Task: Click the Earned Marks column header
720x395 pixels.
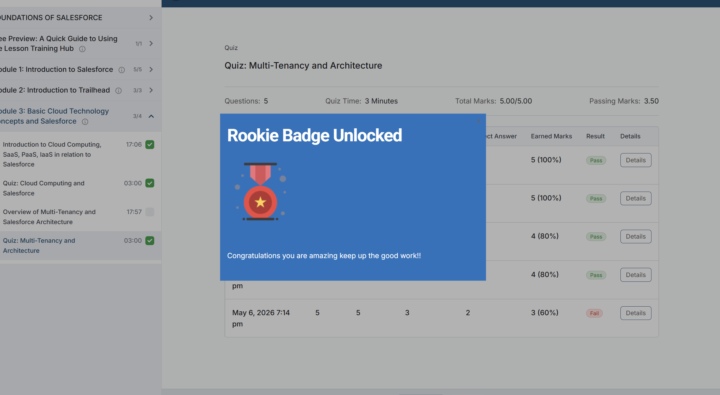Action: click(551, 136)
